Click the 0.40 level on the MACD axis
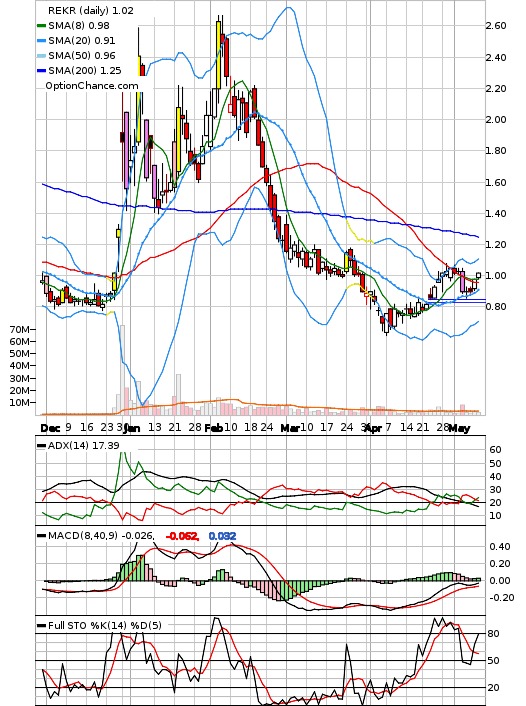This screenshot has height=706, width=526. click(500, 547)
